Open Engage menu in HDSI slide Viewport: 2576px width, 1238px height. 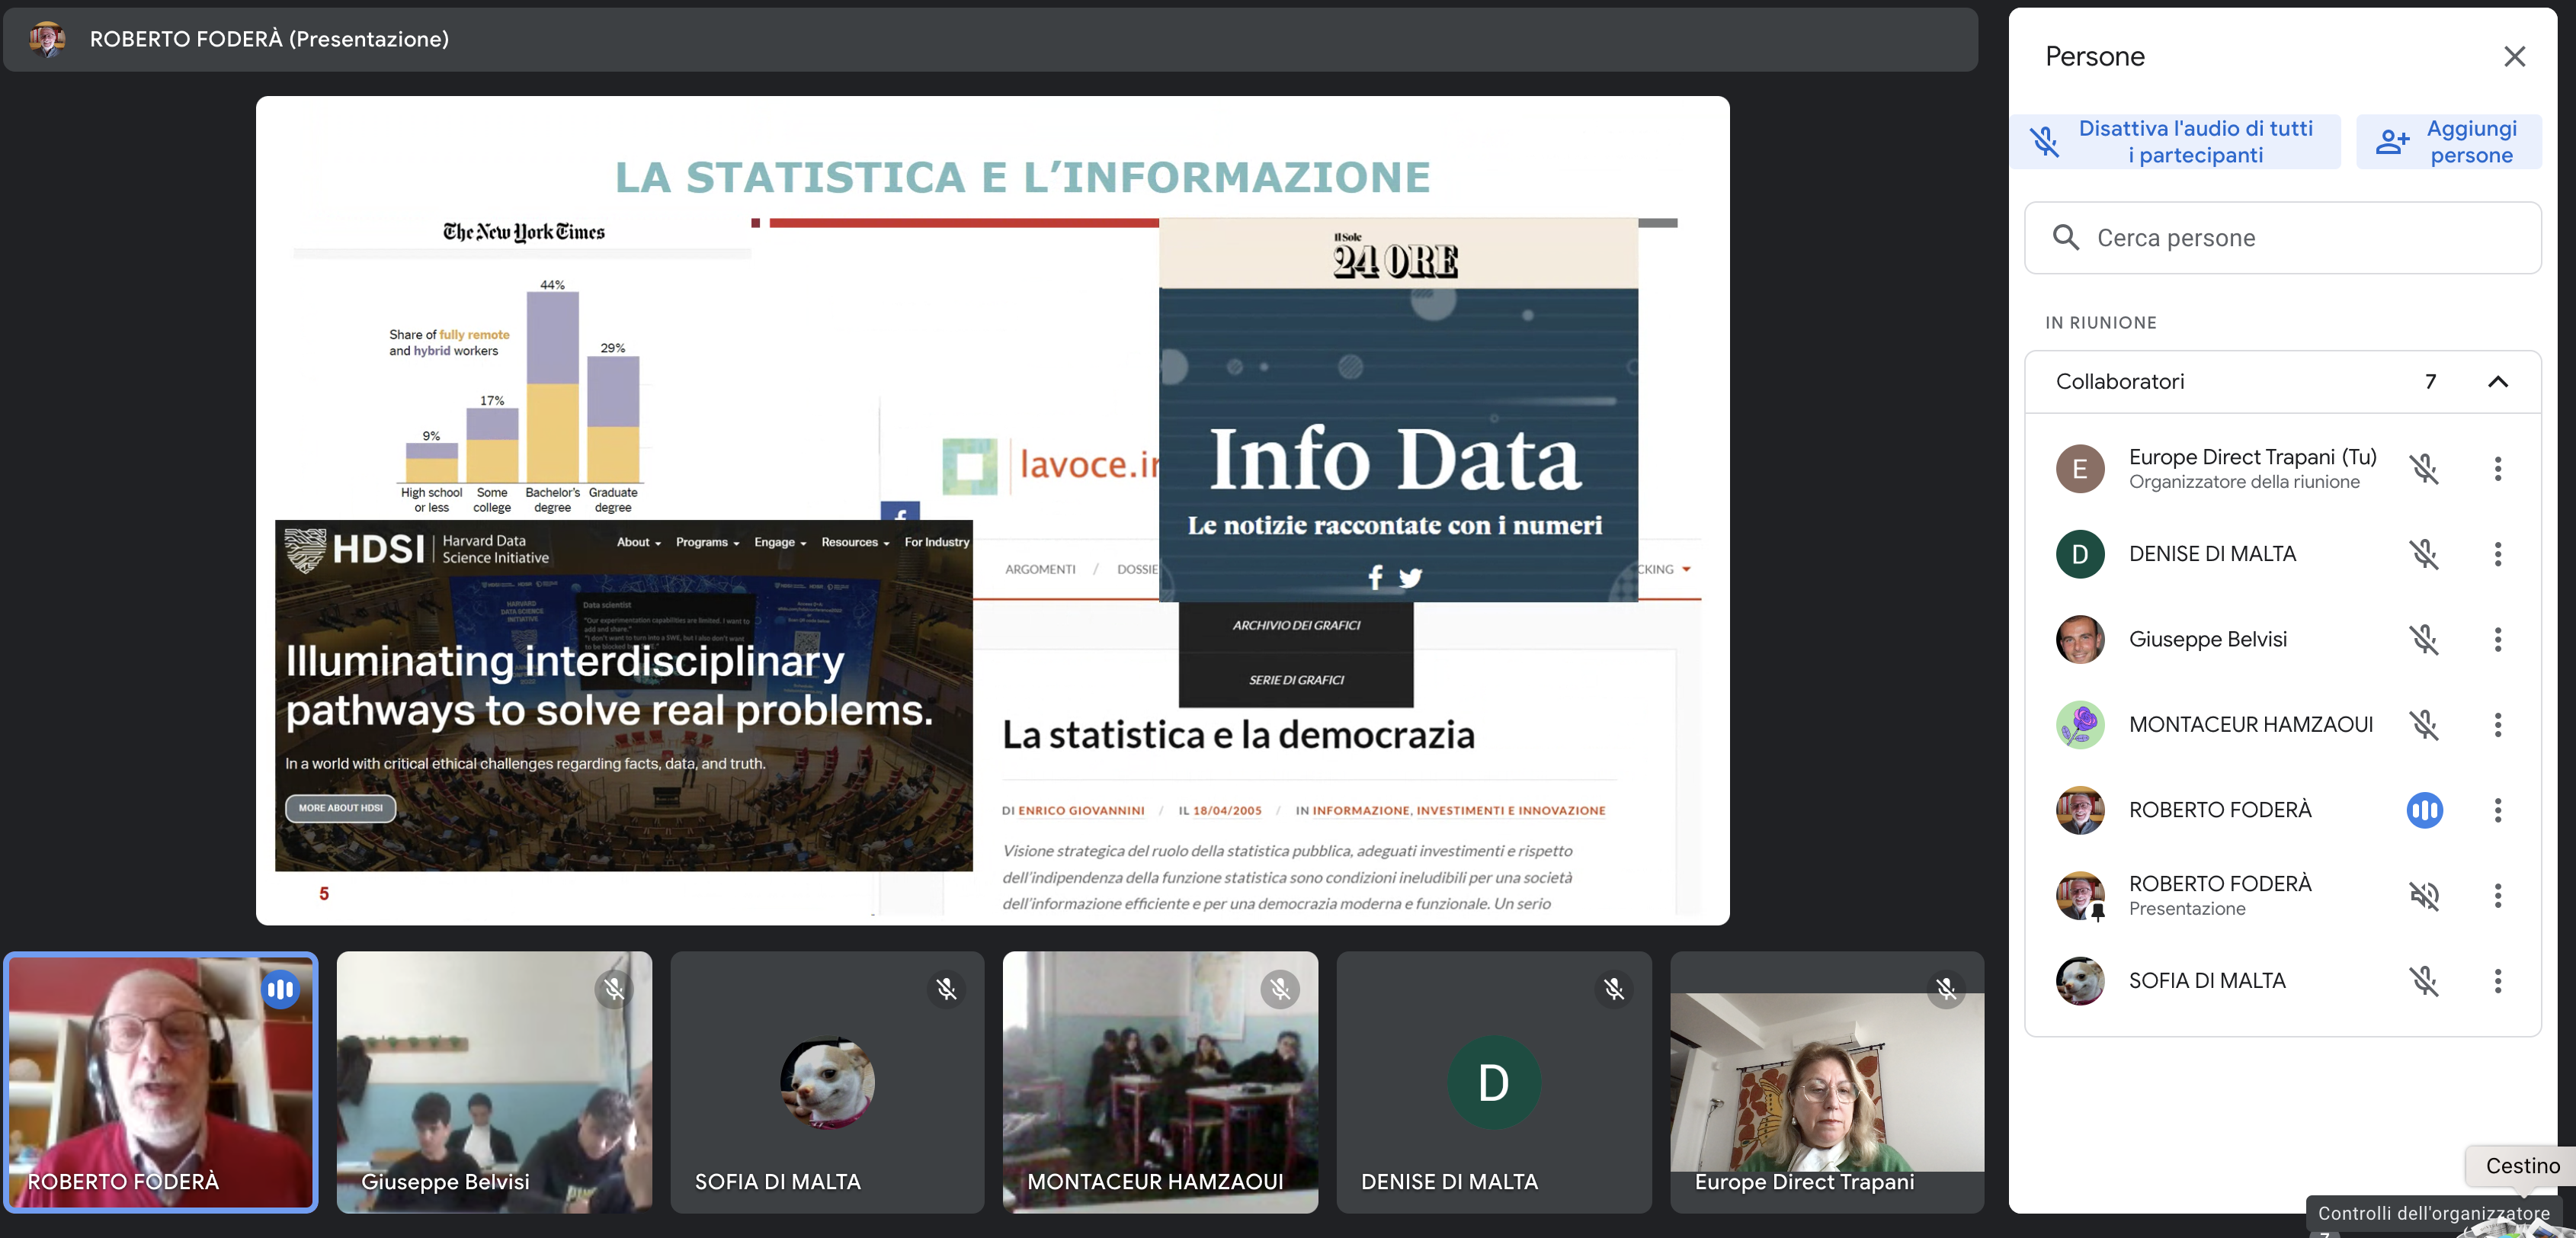point(780,542)
